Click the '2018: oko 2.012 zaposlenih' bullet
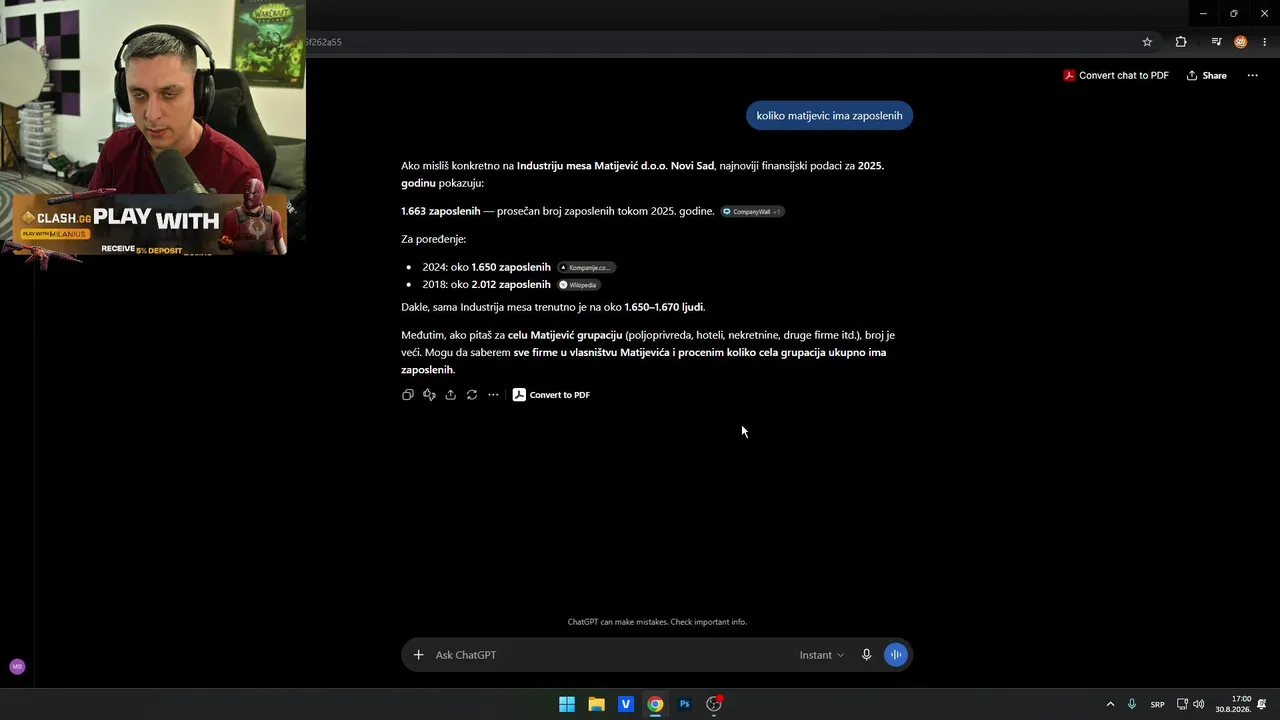Image resolution: width=1280 pixels, height=720 pixels. coord(486,285)
